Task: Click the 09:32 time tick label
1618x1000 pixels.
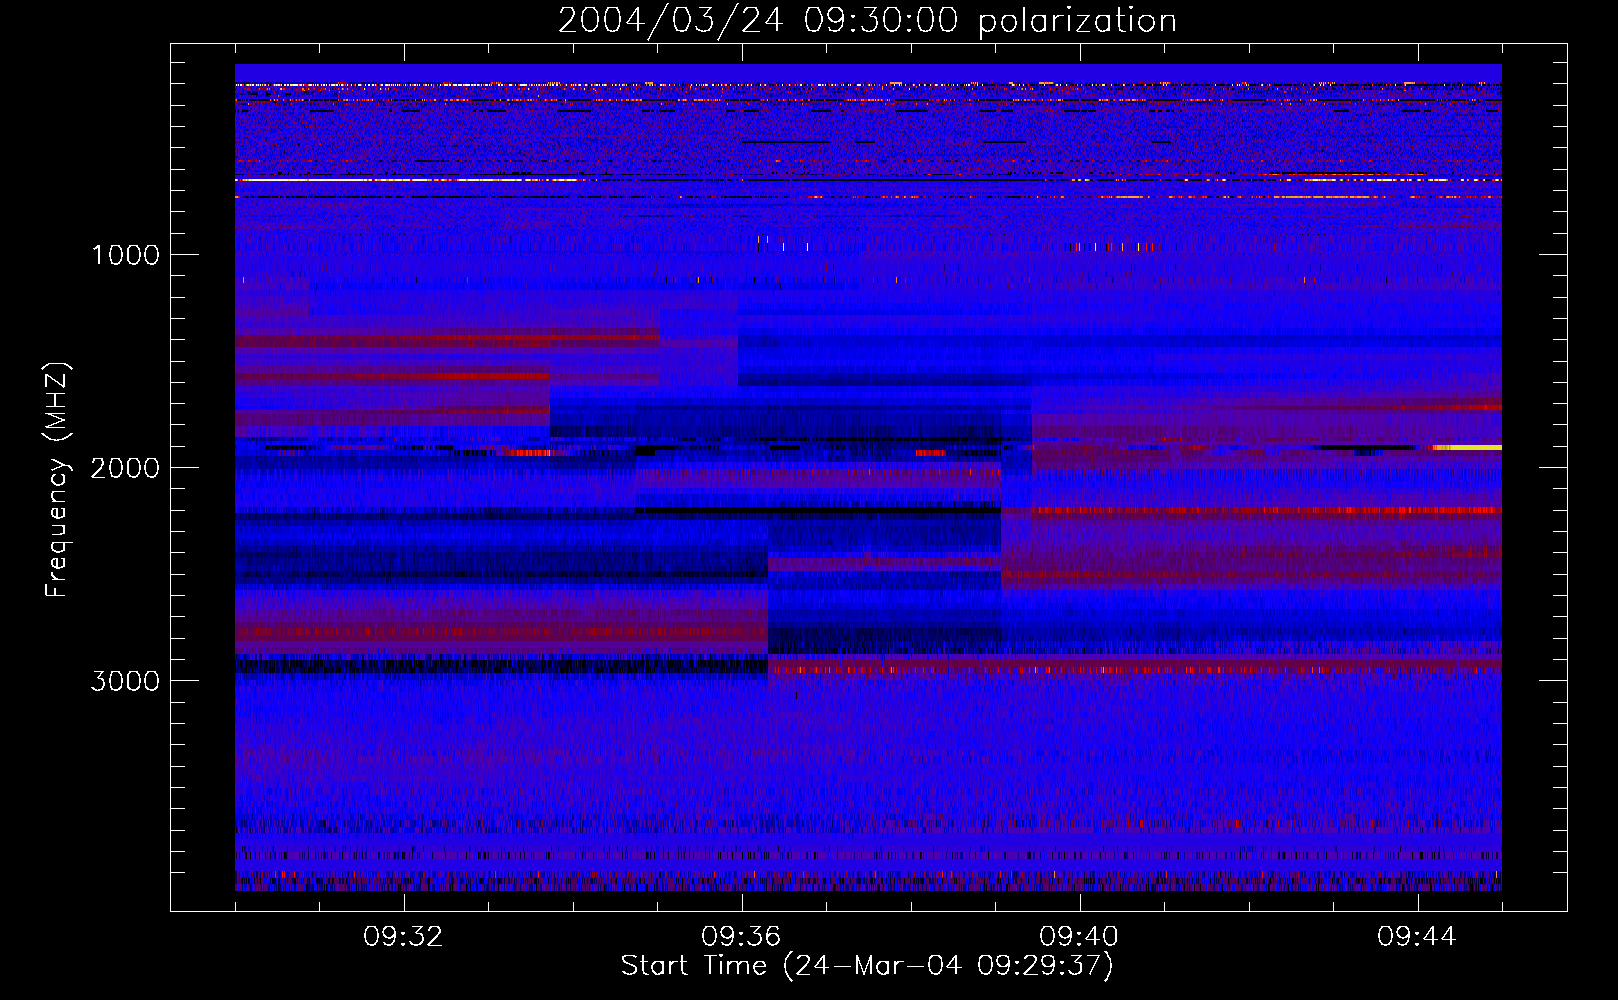Action: (404, 937)
